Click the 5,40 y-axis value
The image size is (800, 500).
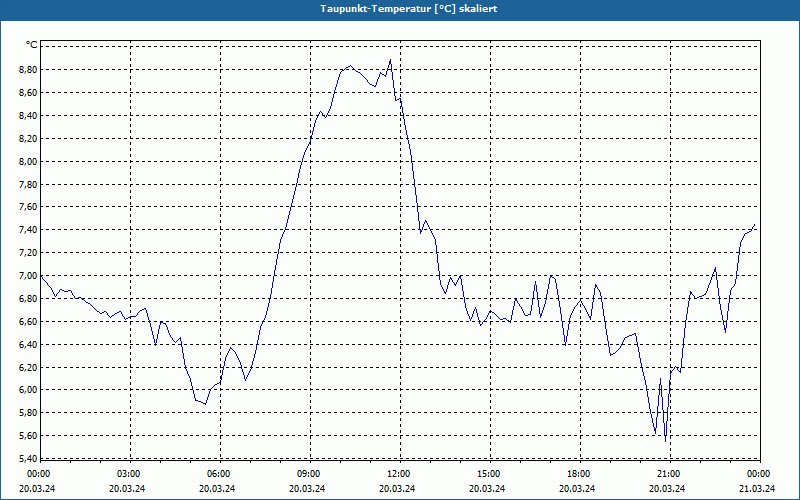pyautogui.click(x=28, y=458)
